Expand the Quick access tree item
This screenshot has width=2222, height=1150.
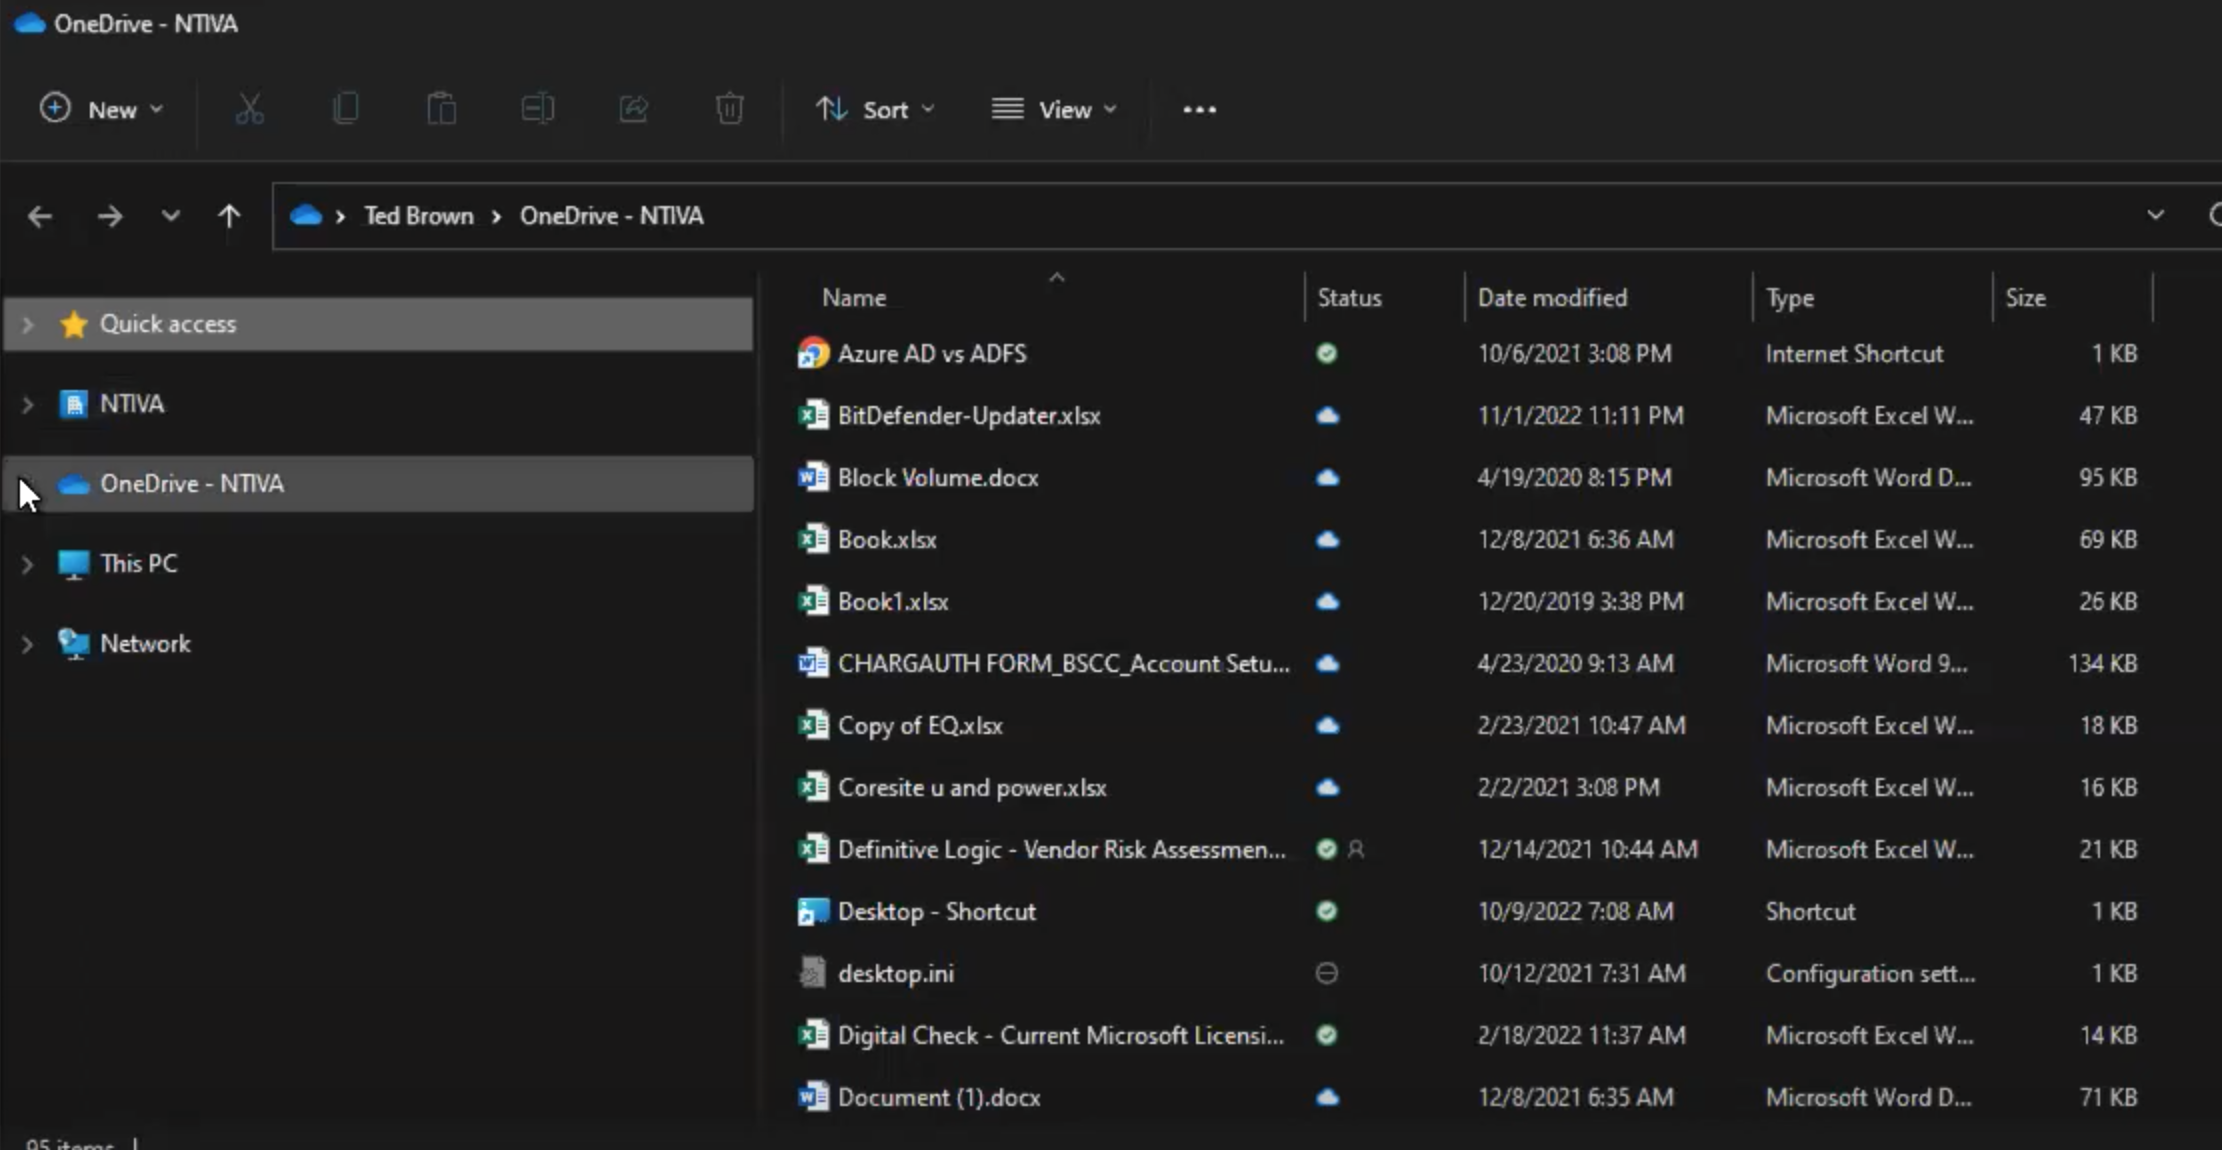click(x=26, y=323)
